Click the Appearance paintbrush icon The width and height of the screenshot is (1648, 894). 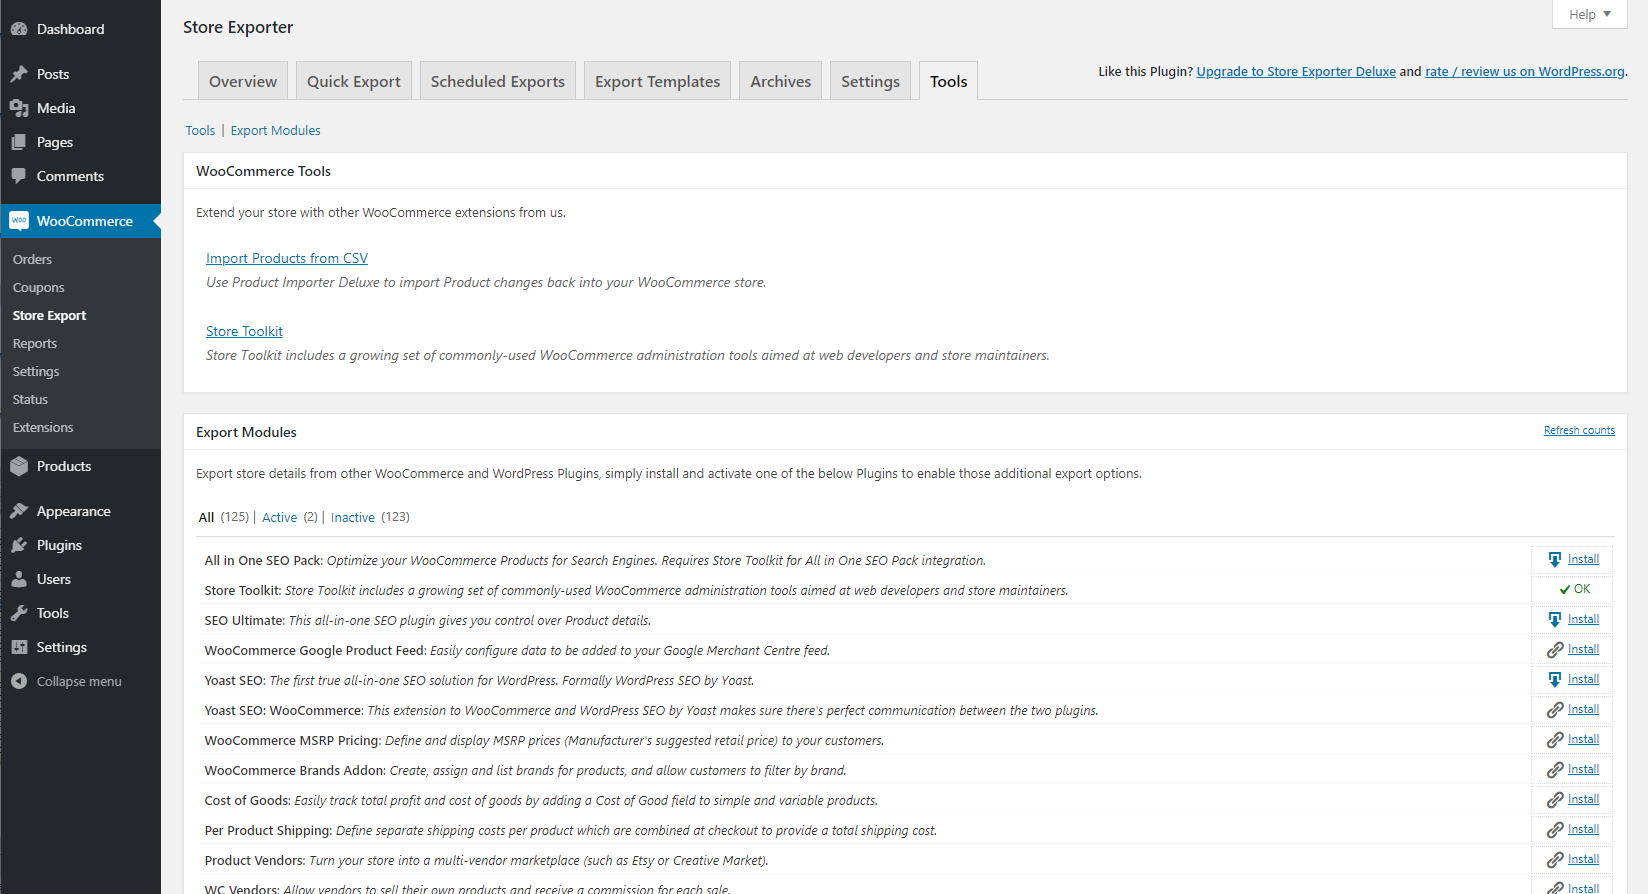coord(19,511)
